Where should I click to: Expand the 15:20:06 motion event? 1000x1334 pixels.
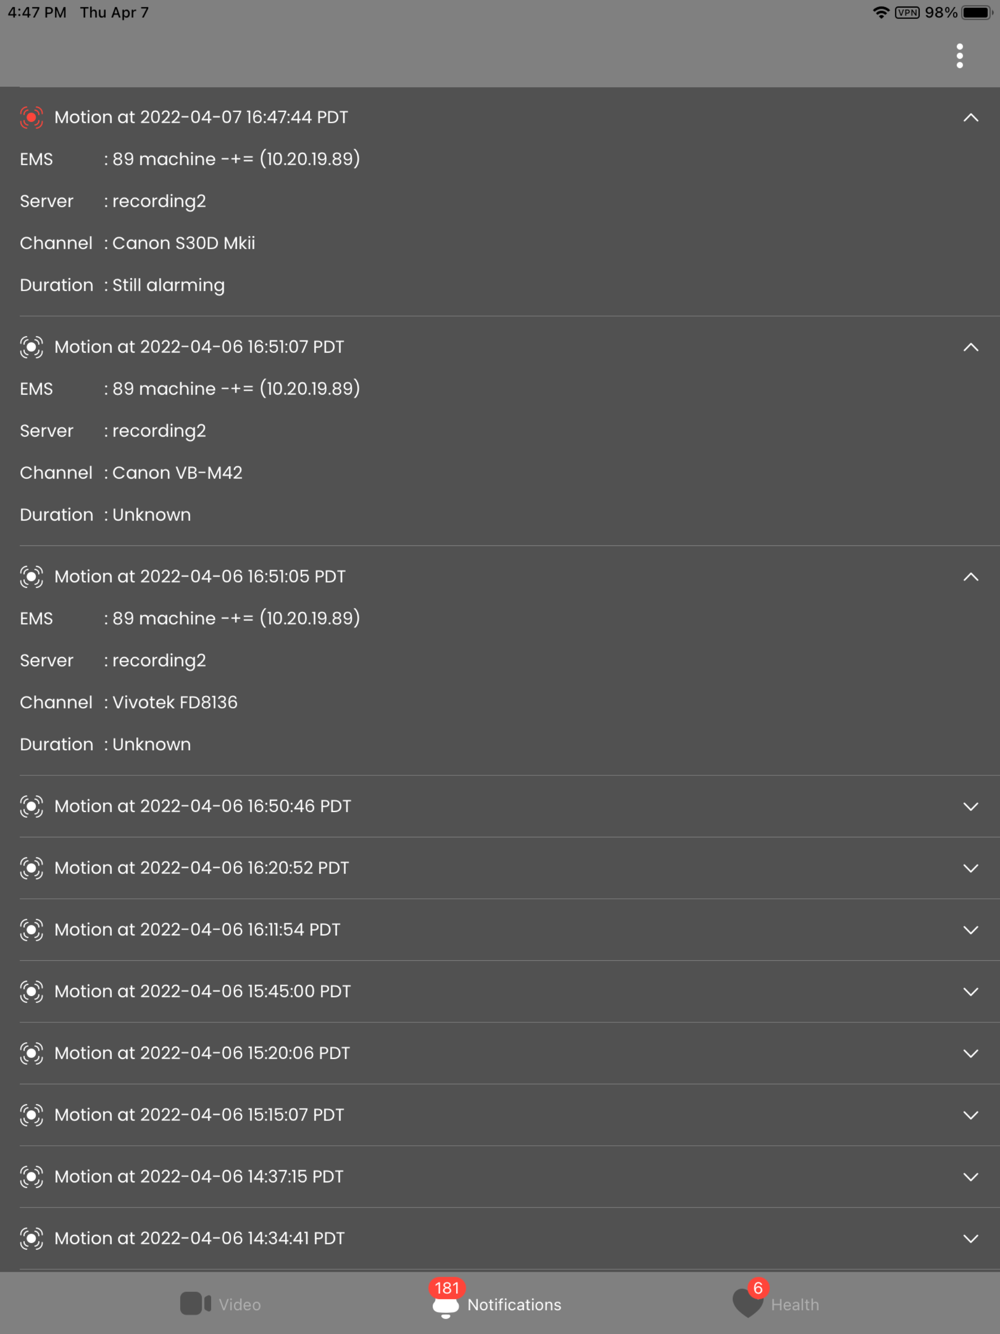970,1054
